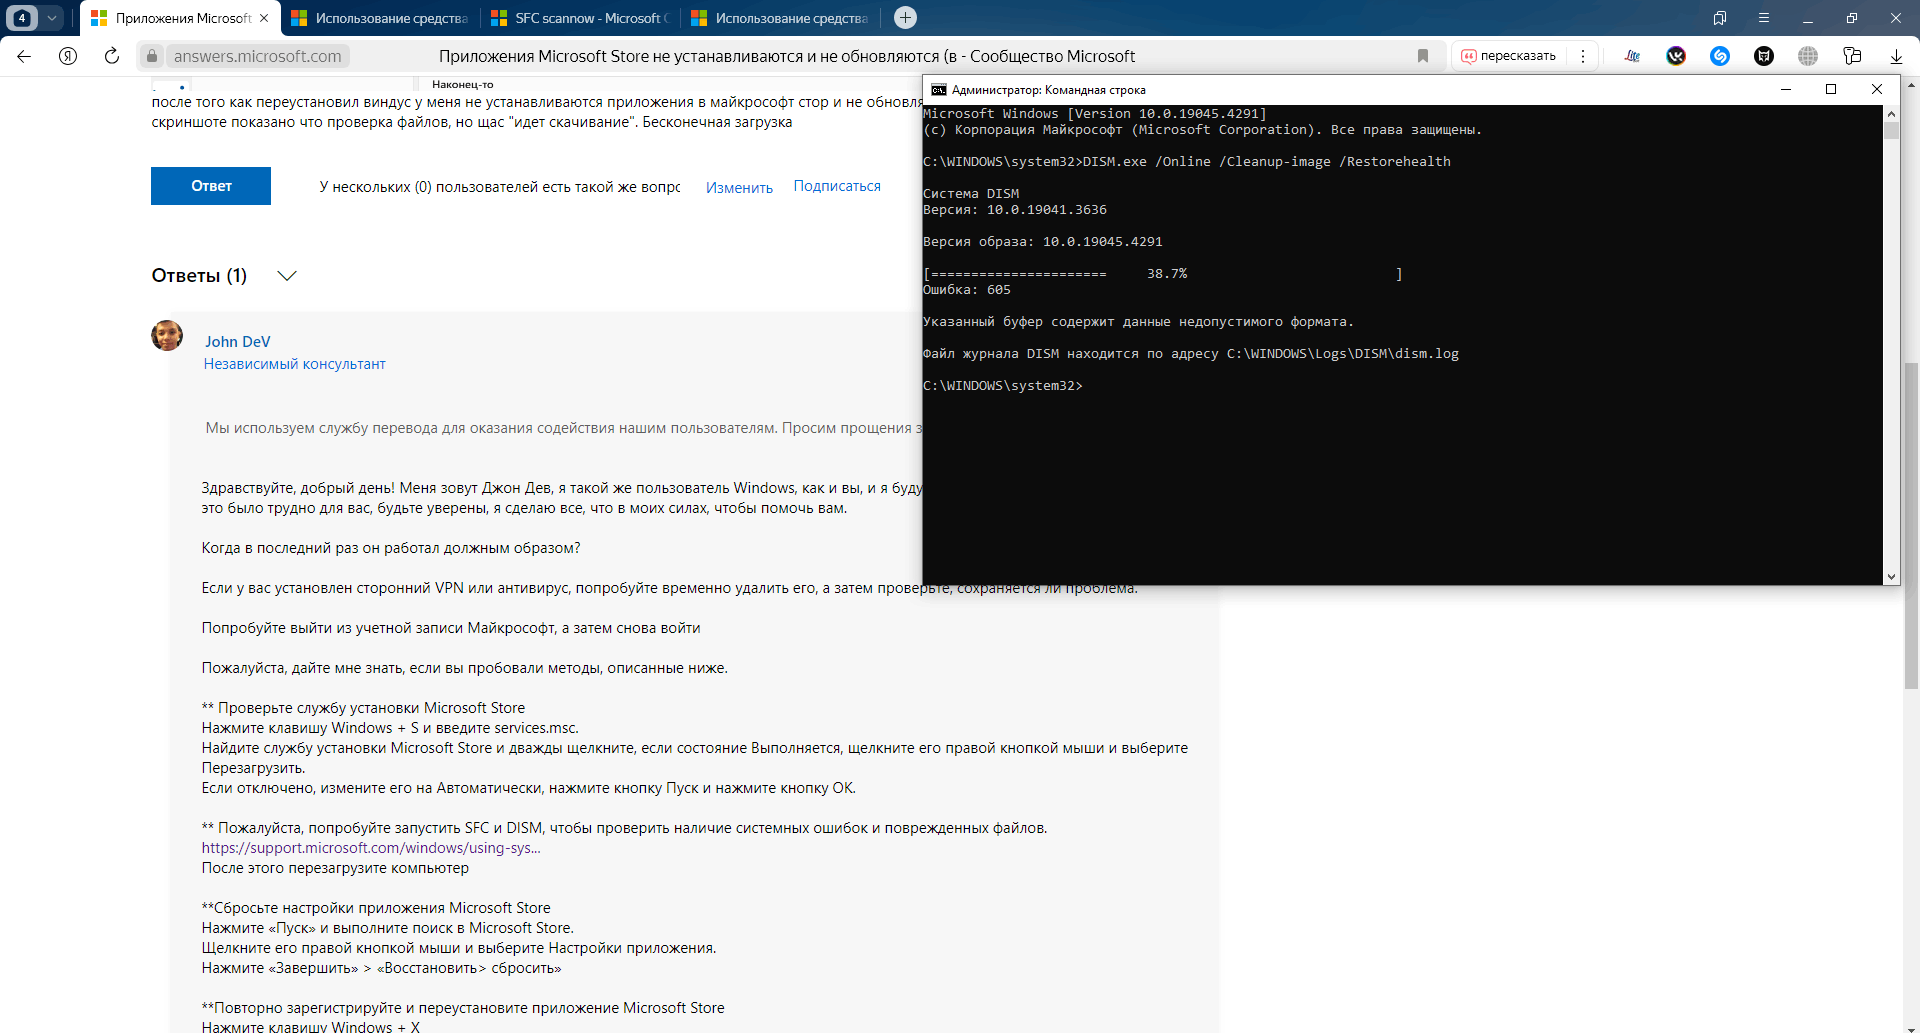Switch to the second tab, Использование средства

pyautogui.click(x=381, y=18)
